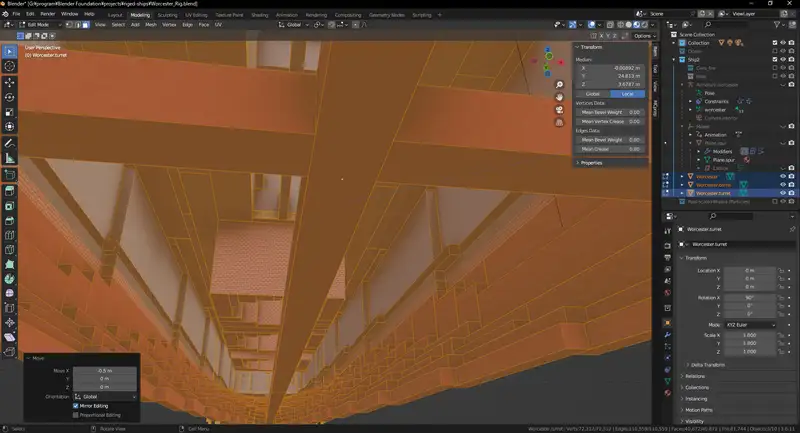The image size is (800, 433).
Task: Expand the Motion Paths section
Action: 698,410
